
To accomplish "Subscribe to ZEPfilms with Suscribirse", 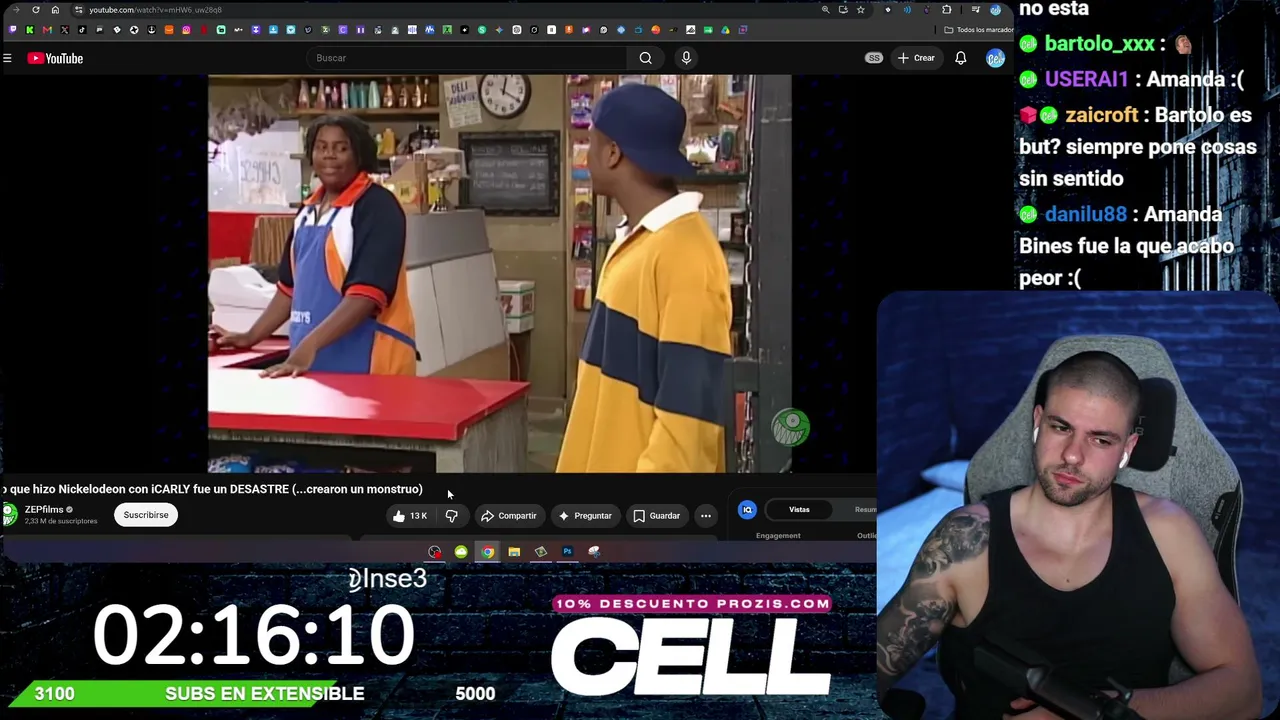I will pyautogui.click(x=146, y=515).
